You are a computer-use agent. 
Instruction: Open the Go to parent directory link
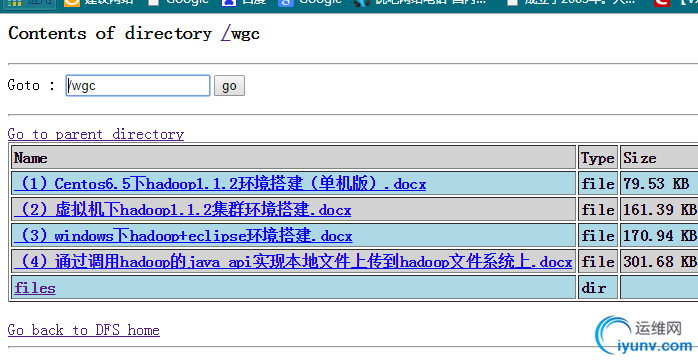click(96, 134)
